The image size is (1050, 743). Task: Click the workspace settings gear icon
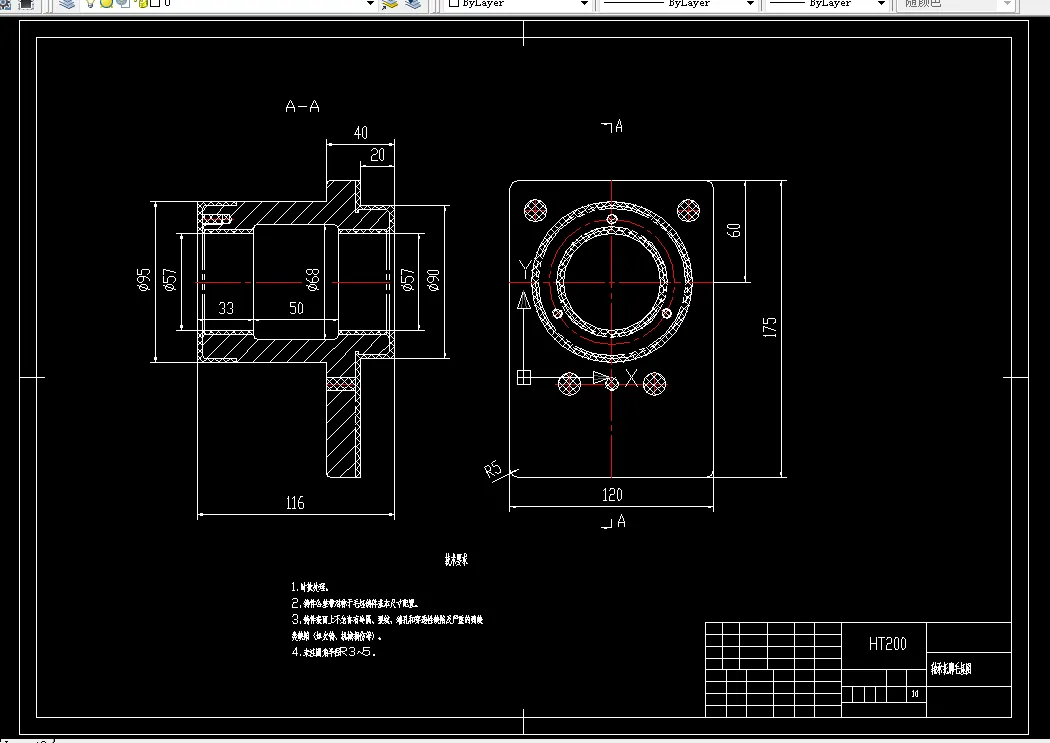point(5,4)
